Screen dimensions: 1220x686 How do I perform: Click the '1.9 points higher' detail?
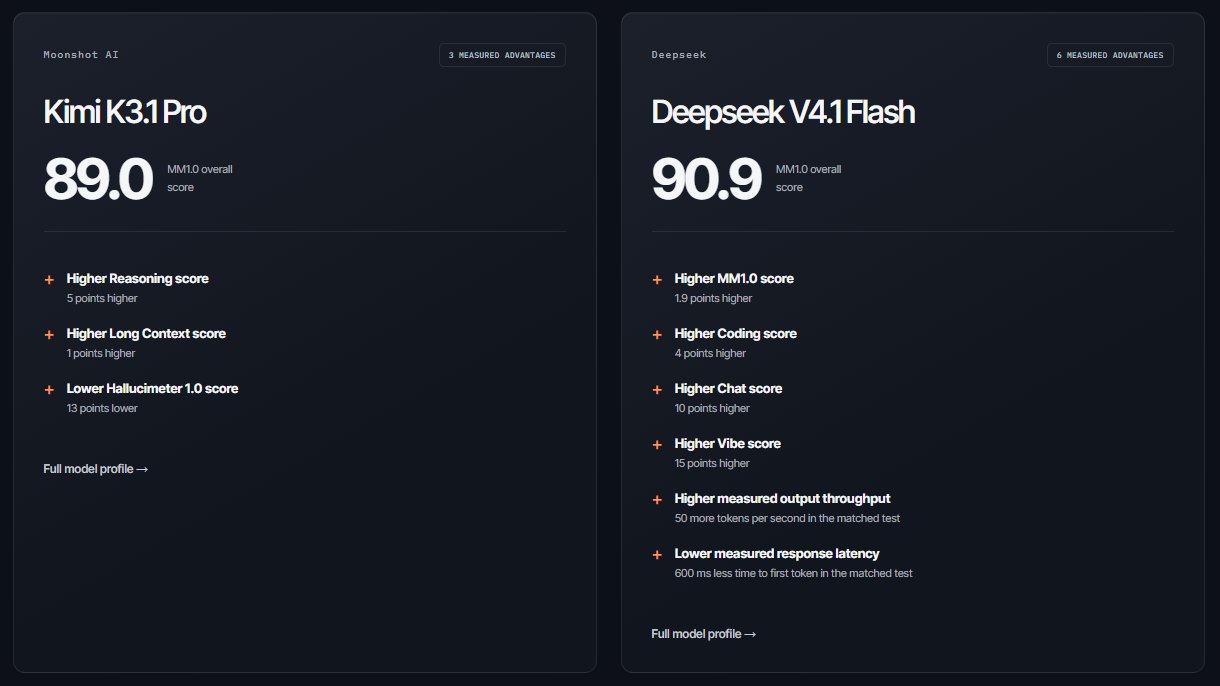click(713, 299)
